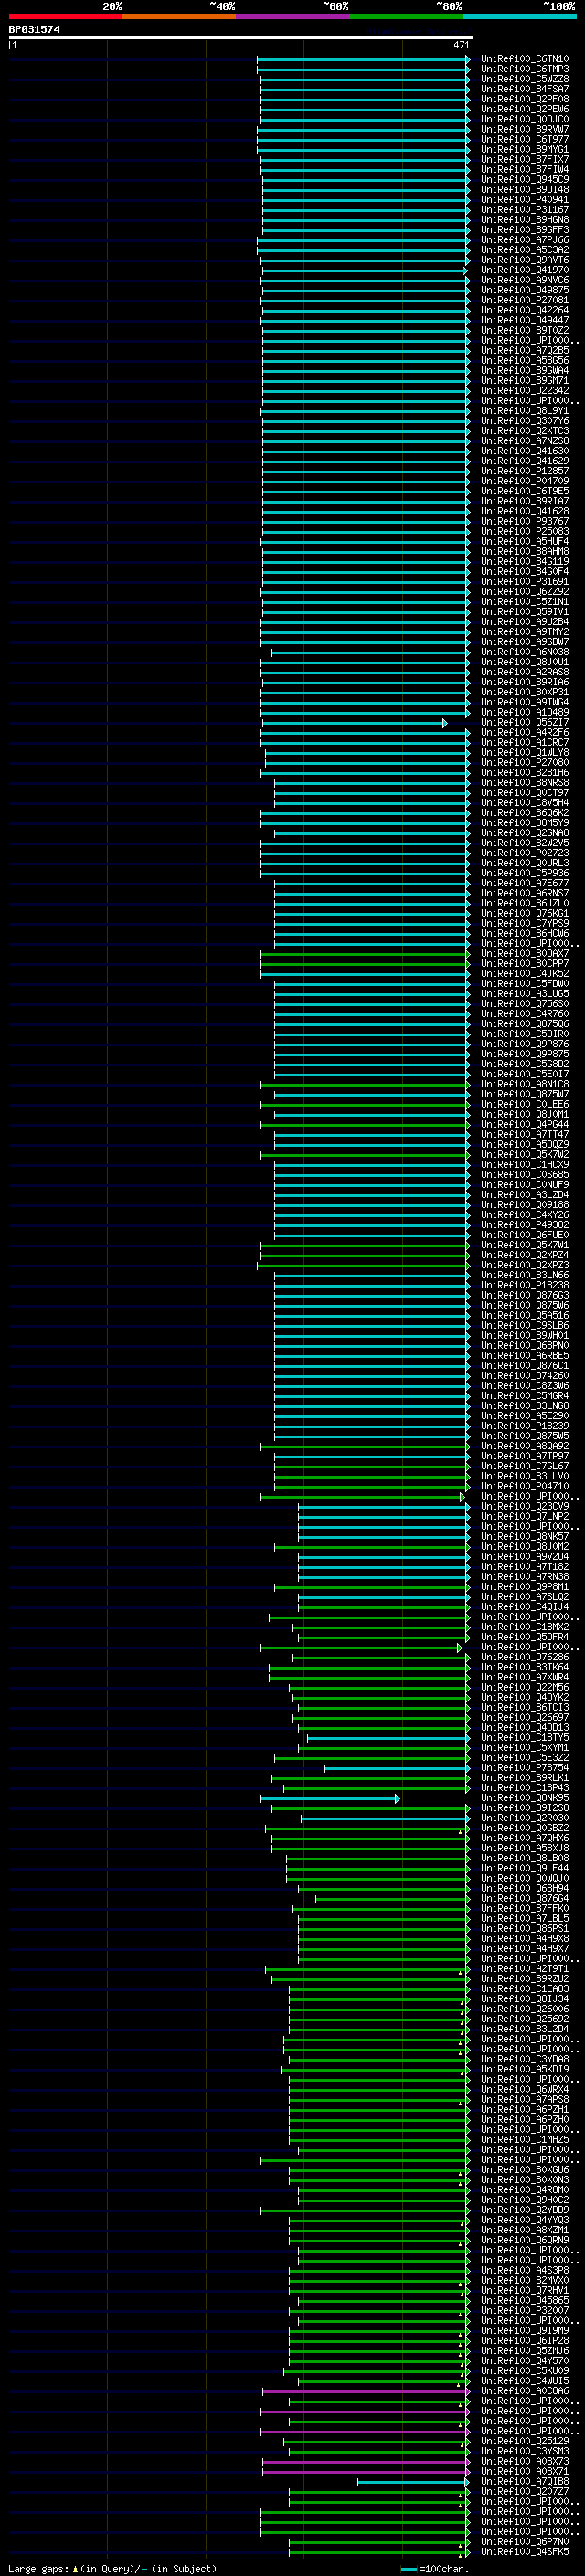The image size is (585, 2576).
Task: Open the UniRef100_A8N1C8 label
Action: tap(525, 1085)
